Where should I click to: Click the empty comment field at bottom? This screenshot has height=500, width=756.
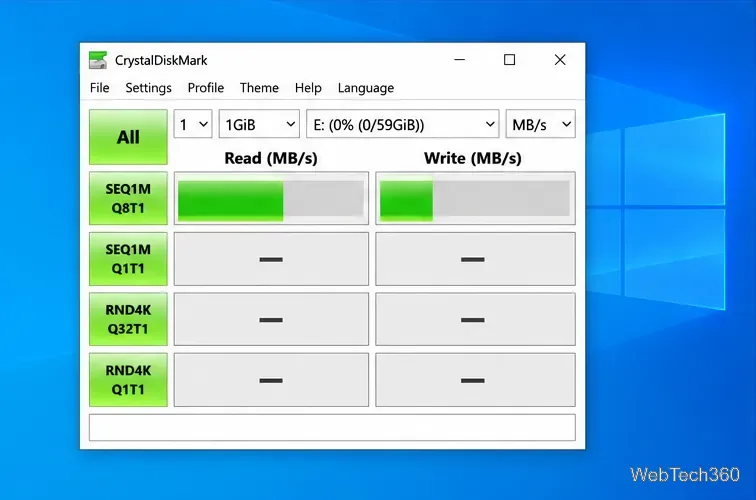pyautogui.click(x=332, y=427)
